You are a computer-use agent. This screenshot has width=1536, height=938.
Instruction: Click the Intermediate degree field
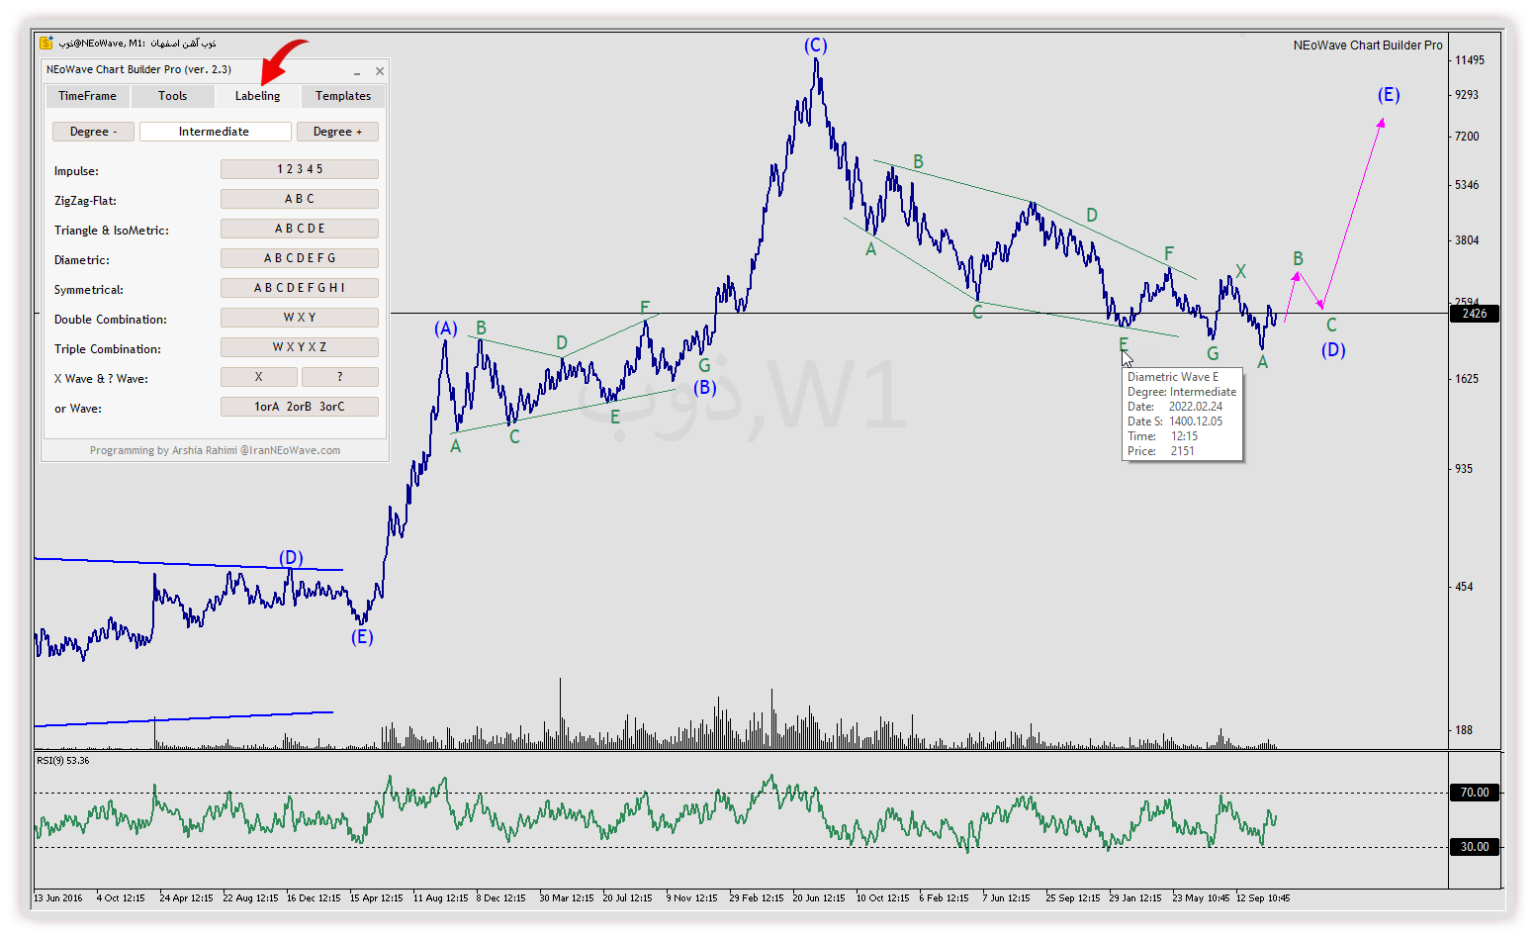(214, 132)
